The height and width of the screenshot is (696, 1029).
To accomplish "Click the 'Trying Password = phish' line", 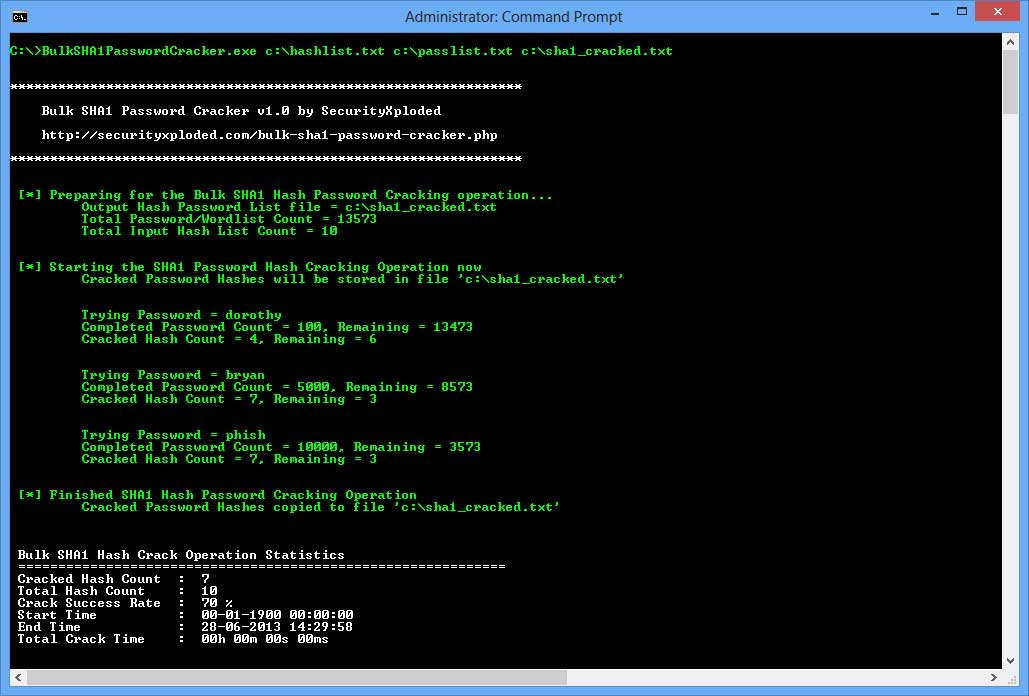I will coord(173,435).
